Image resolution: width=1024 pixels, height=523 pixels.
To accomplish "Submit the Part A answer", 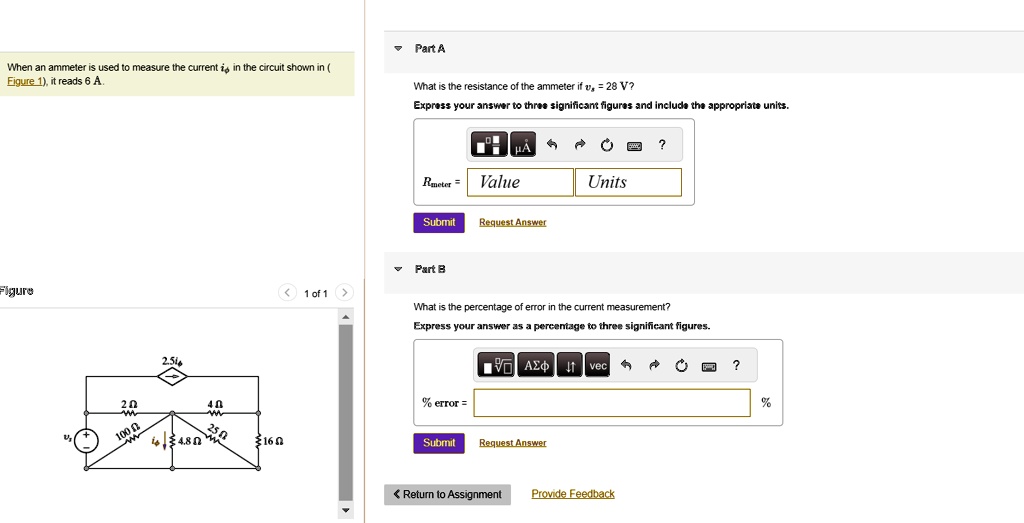I will point(438,222).
